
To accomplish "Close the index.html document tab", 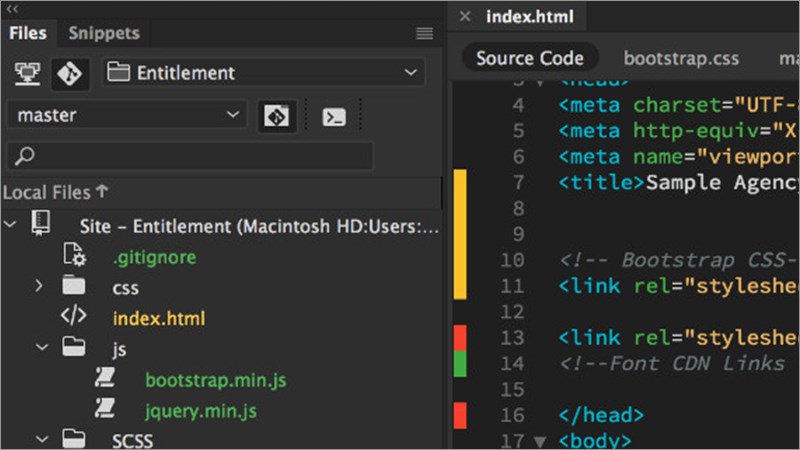I will coord(465,16).
